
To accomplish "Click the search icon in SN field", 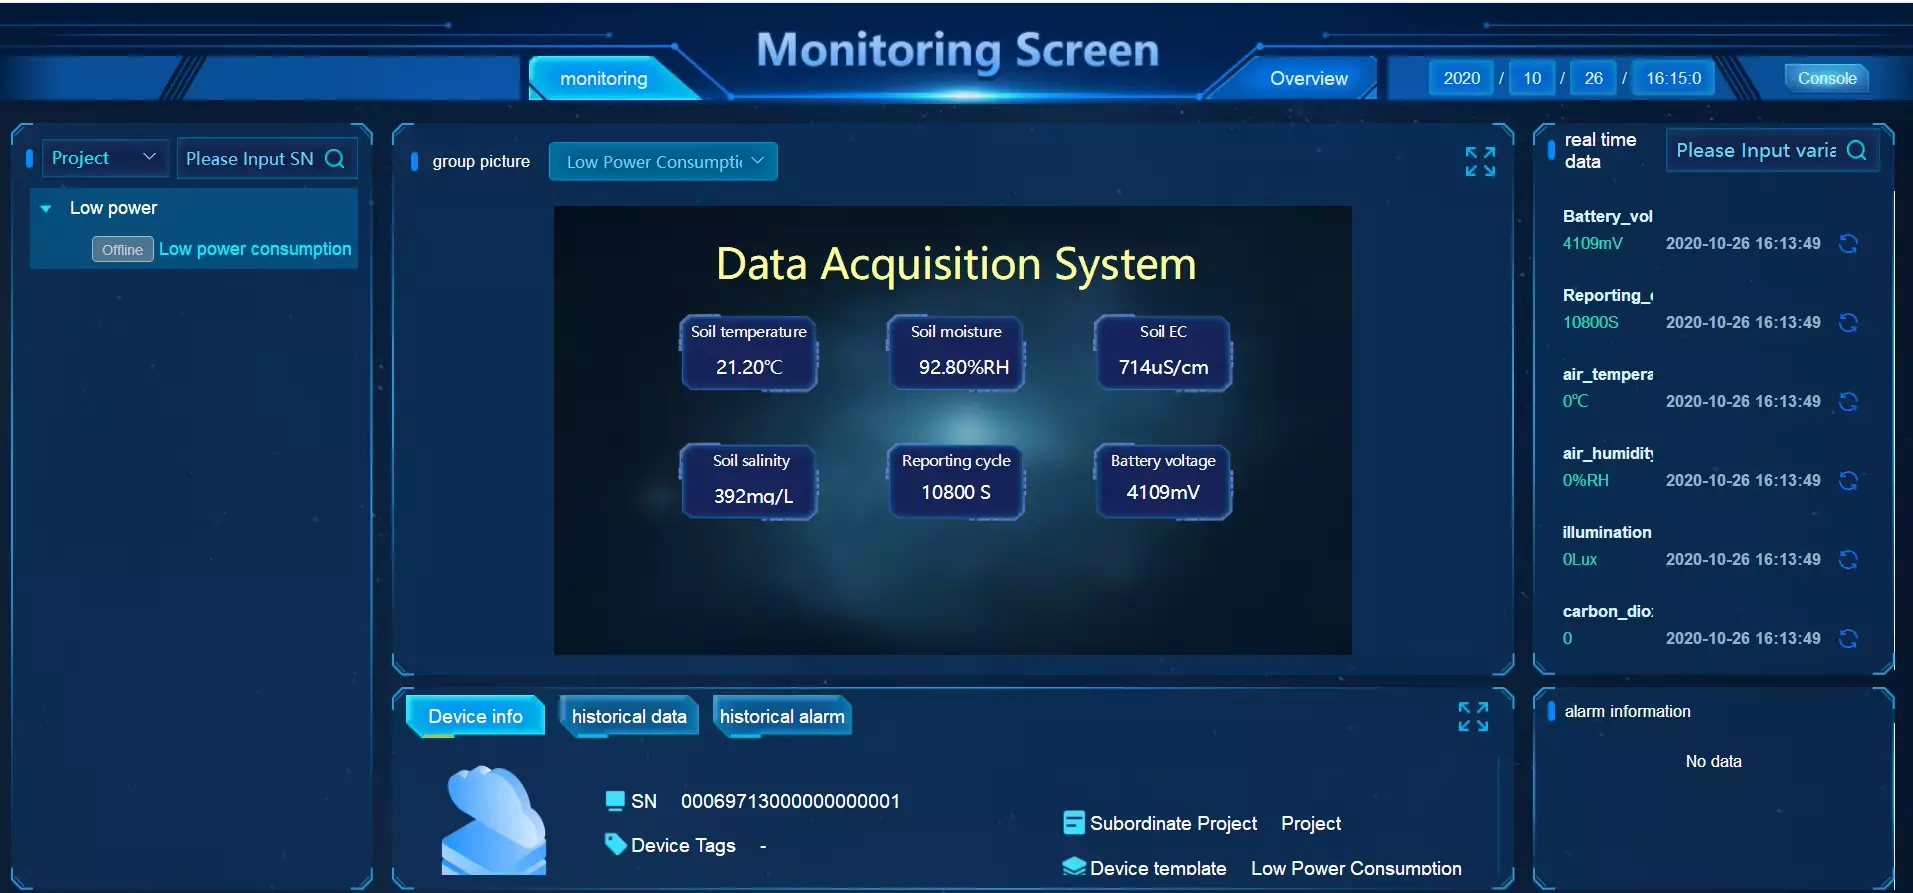I will pos(335,159).
